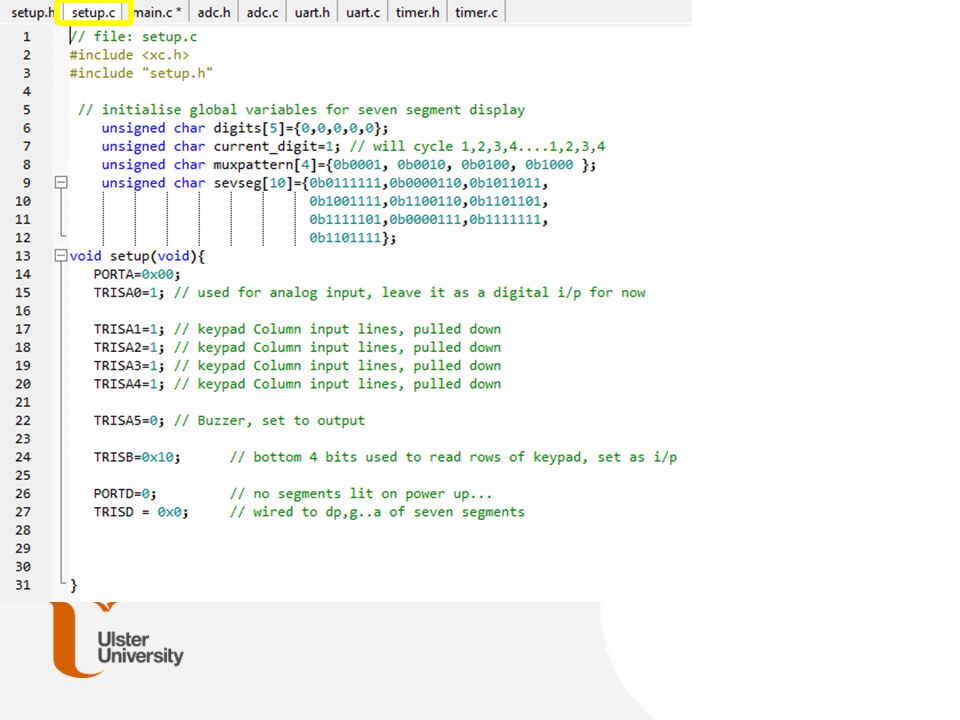Click the 'void setup(void){' line

pos(137,256)
